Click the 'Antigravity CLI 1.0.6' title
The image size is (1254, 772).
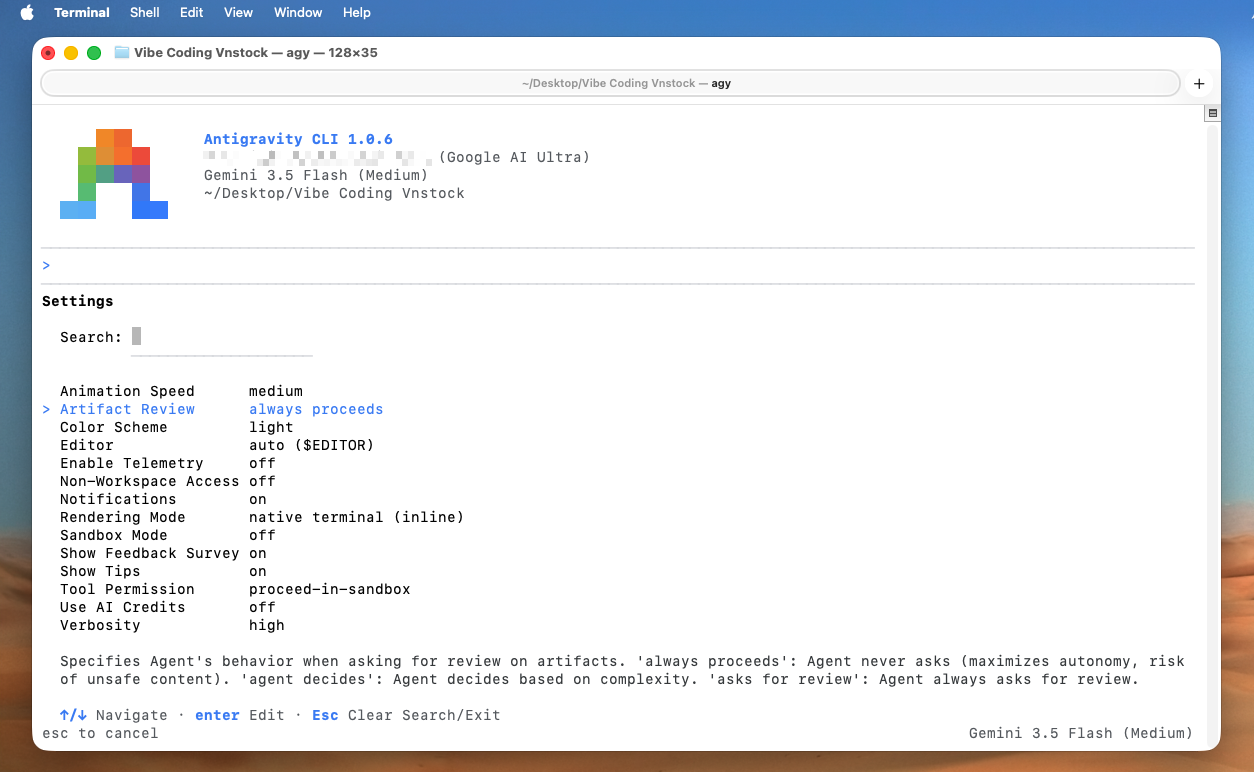[298, 139]
